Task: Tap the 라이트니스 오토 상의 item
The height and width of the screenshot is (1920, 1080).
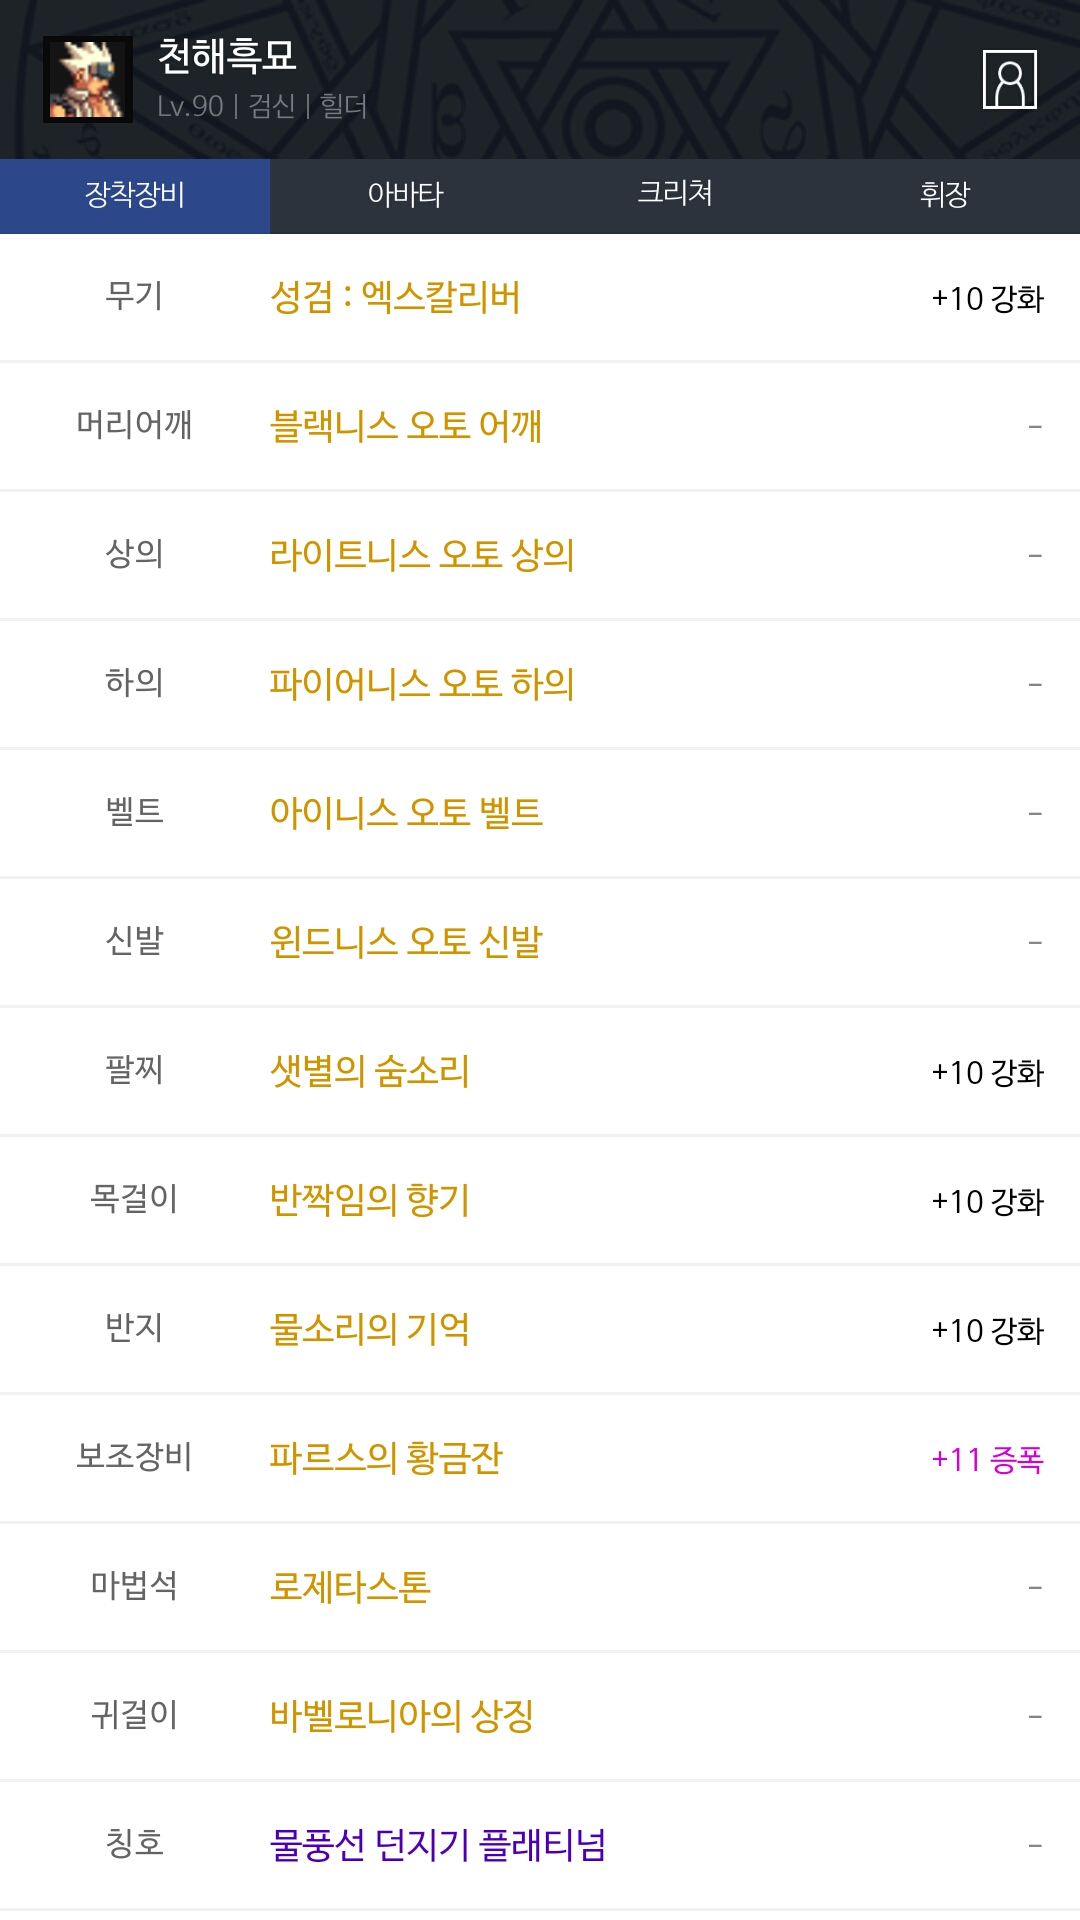Action: pyautogui.click(x=422, y=555)
